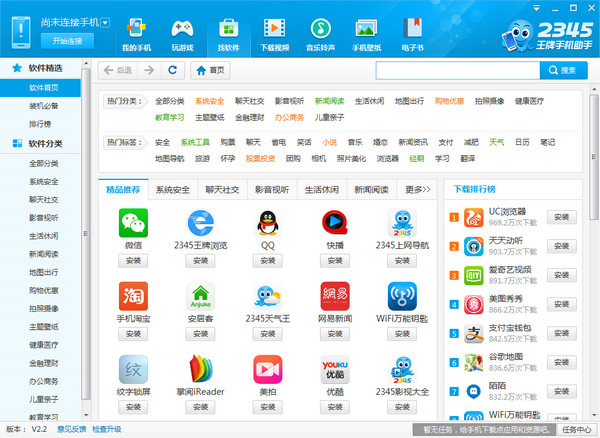
Task: Click the 安居客 app icon
Action: 201,296
